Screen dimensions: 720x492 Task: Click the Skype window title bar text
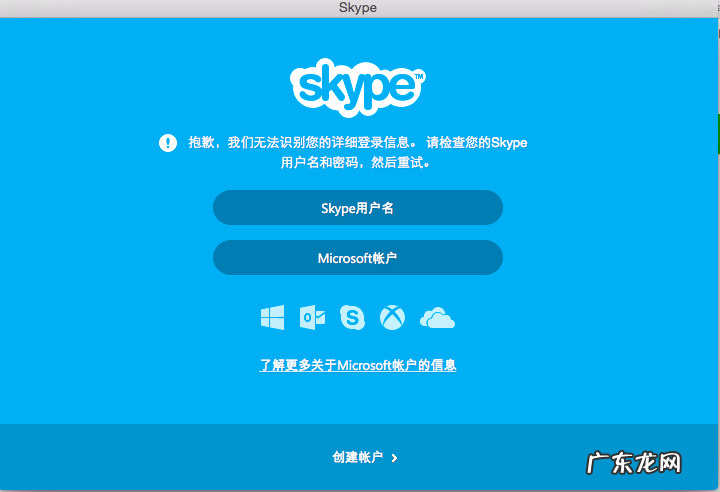358,8
